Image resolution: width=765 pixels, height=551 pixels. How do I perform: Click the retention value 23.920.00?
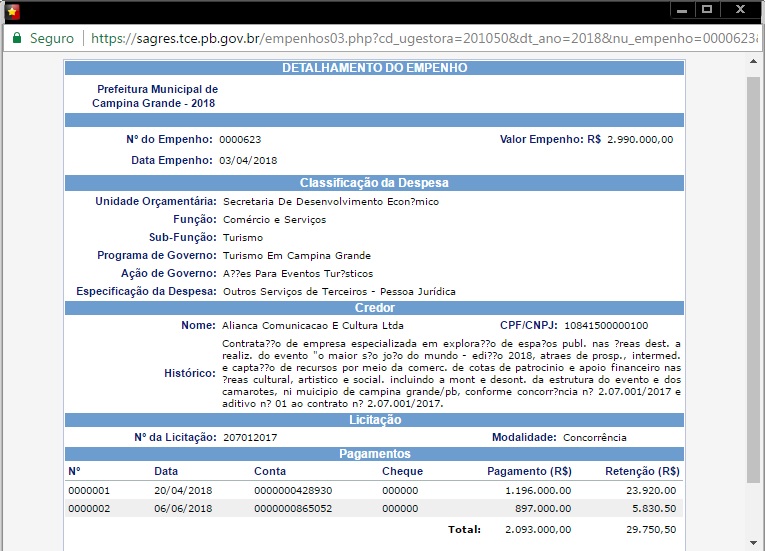point(651,490)
